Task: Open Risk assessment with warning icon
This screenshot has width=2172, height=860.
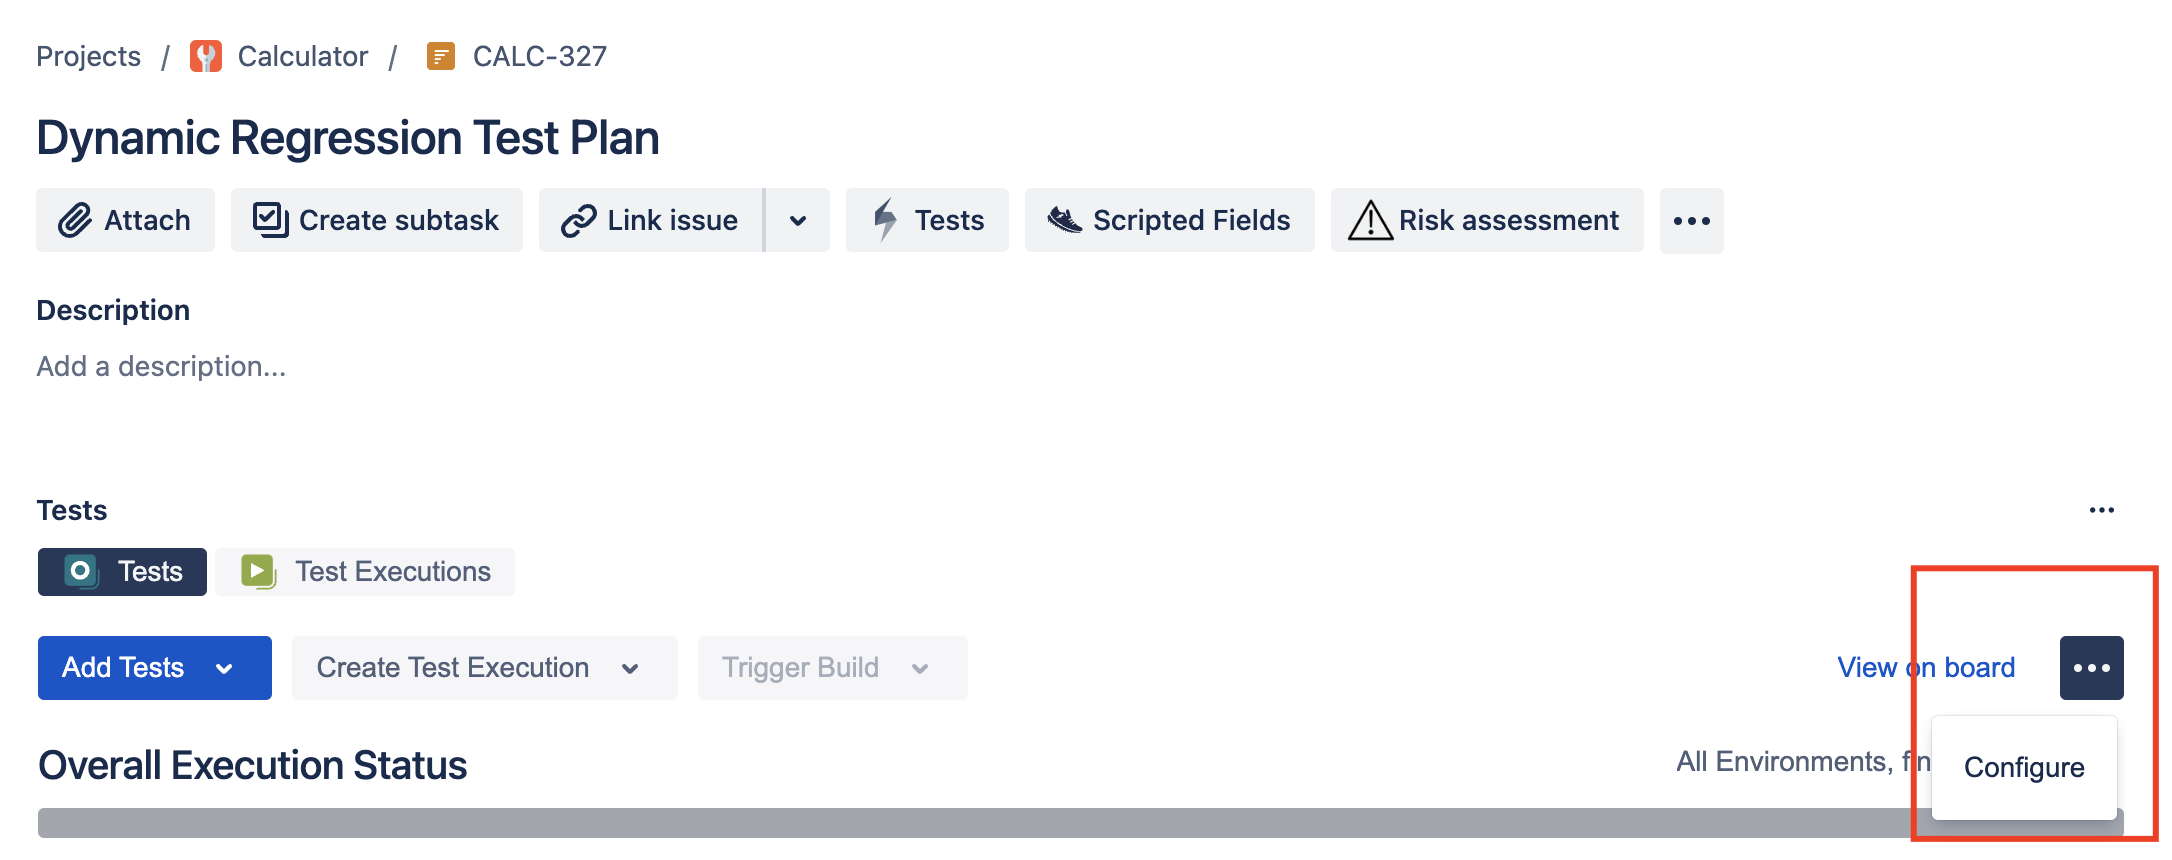Action: [1487, 220]
